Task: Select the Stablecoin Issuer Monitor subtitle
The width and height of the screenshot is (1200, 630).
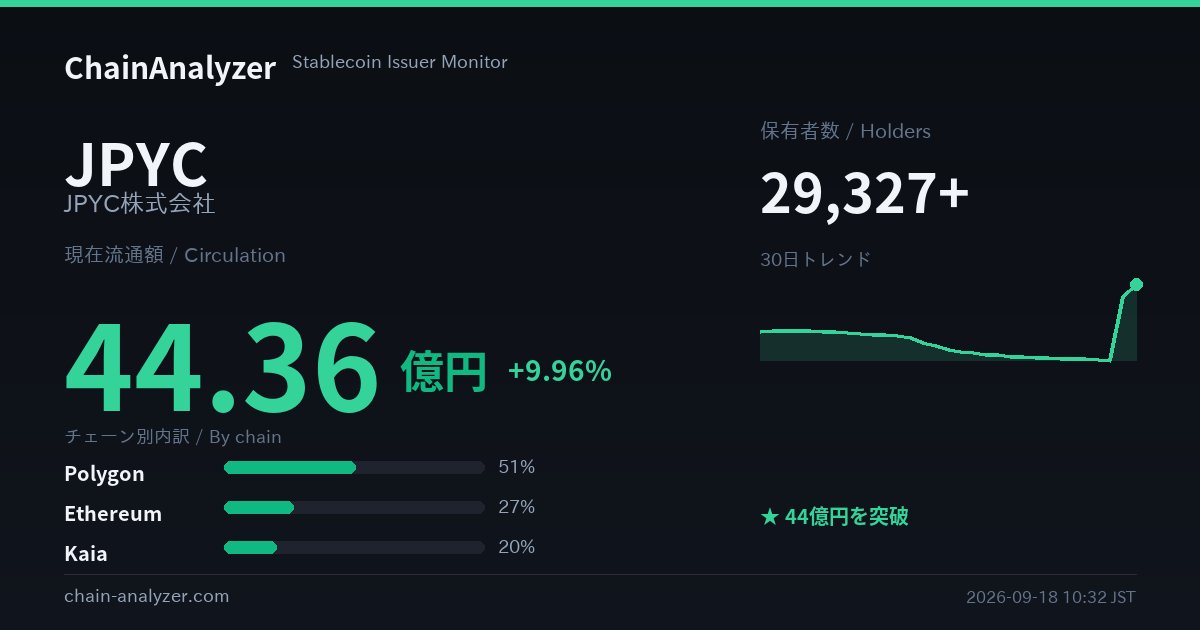Action: (400, 62)
